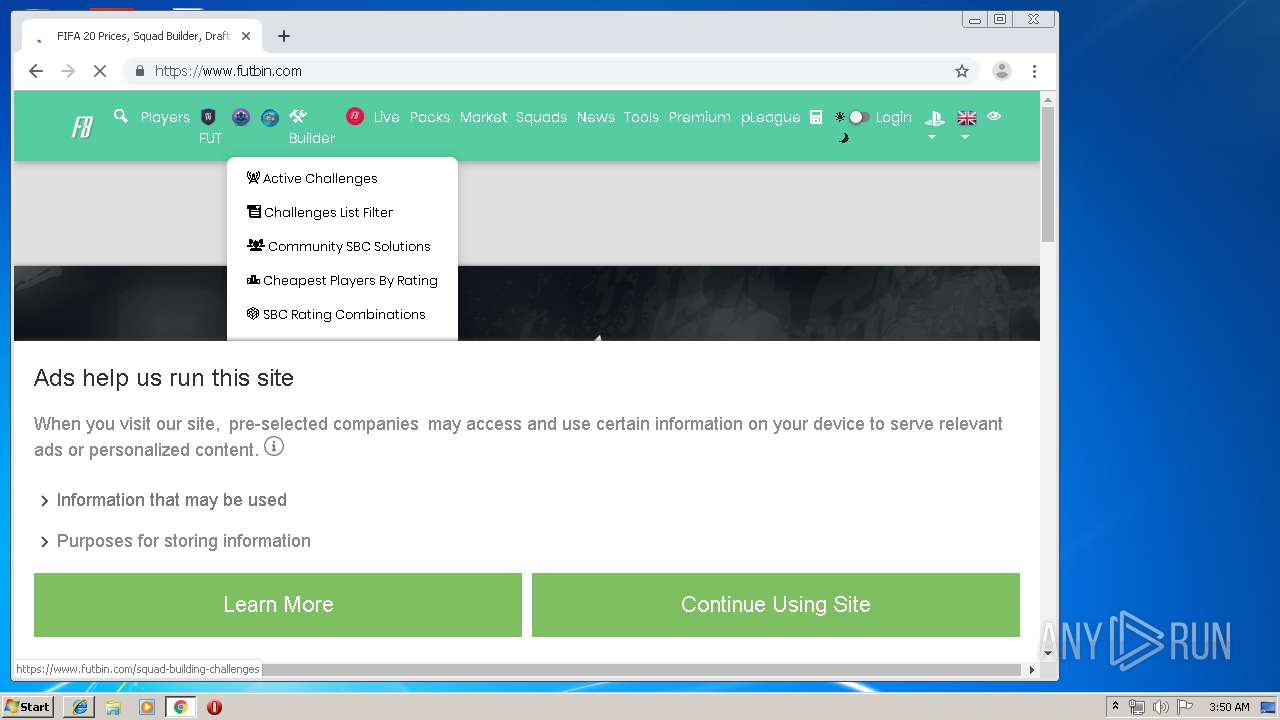Image resolution: width=1280 pixels, height=720 pixels.
Task: Click the horizontal scrollbar thumb
Action: [x=640, y=669]
